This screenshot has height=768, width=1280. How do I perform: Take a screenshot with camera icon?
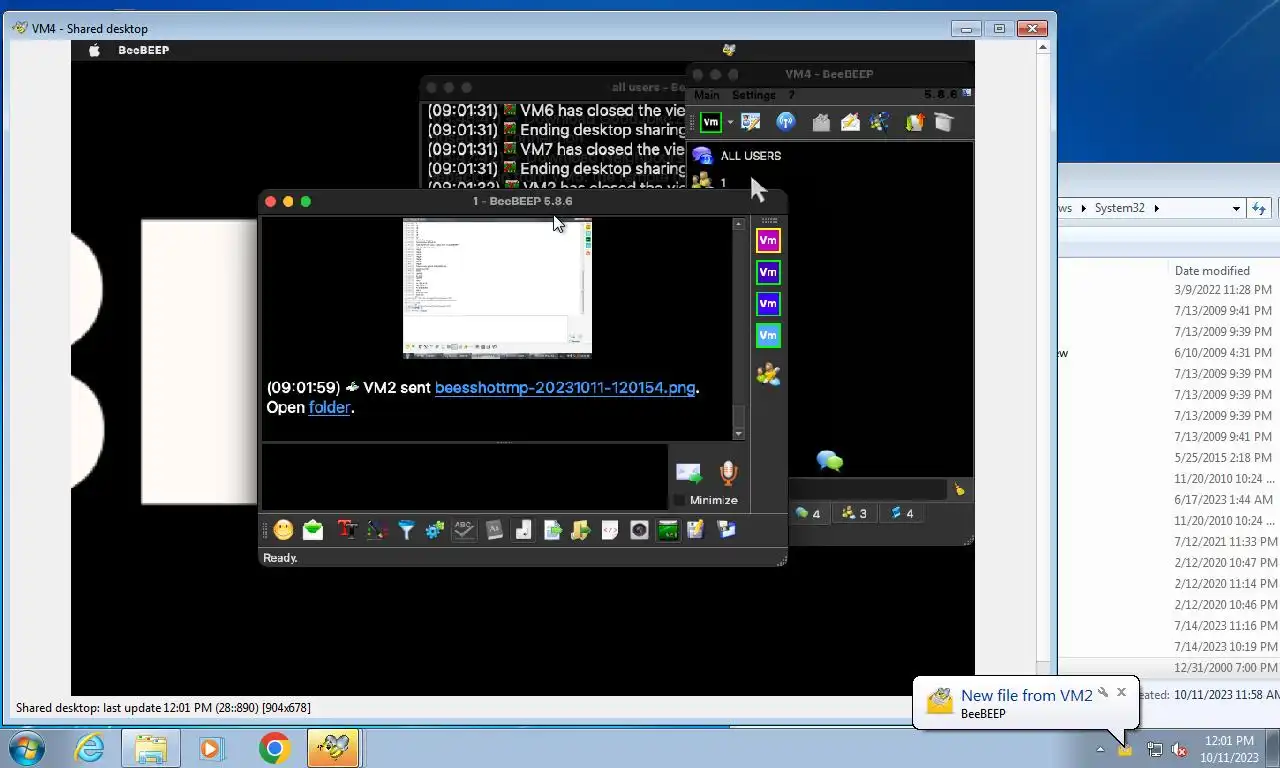point(639,530)
